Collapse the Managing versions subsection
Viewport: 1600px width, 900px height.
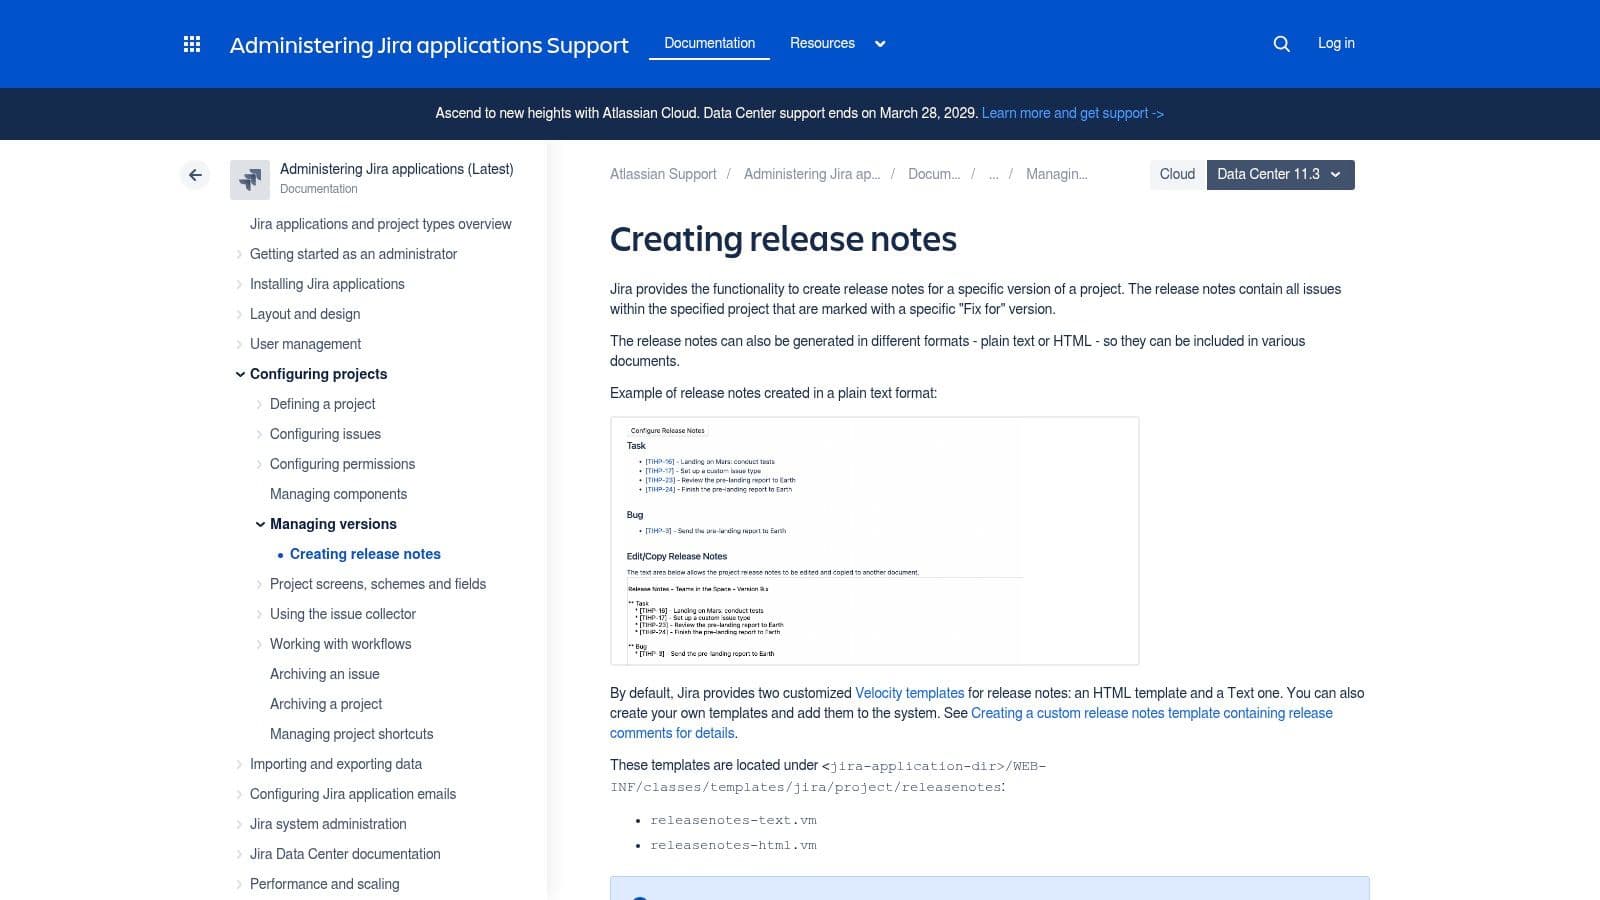[260, 524]
